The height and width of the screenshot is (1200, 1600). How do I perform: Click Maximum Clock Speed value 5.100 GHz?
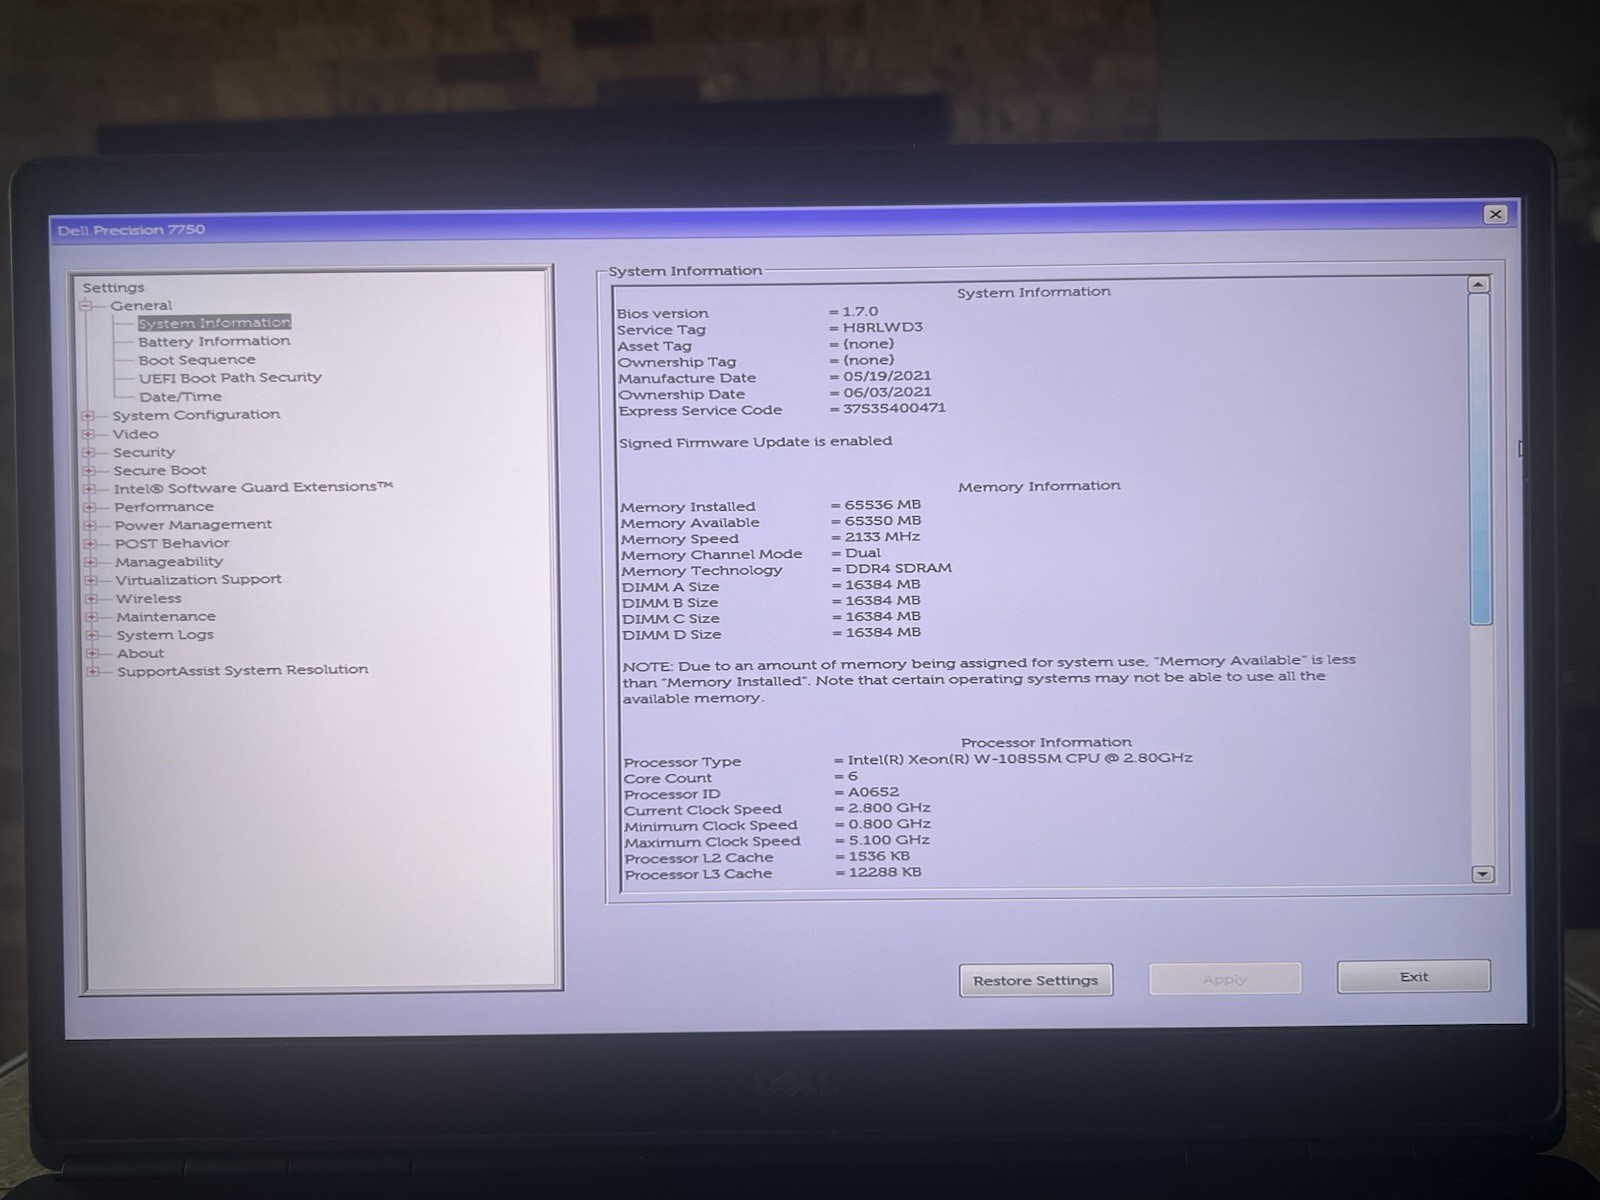[889, 840]
